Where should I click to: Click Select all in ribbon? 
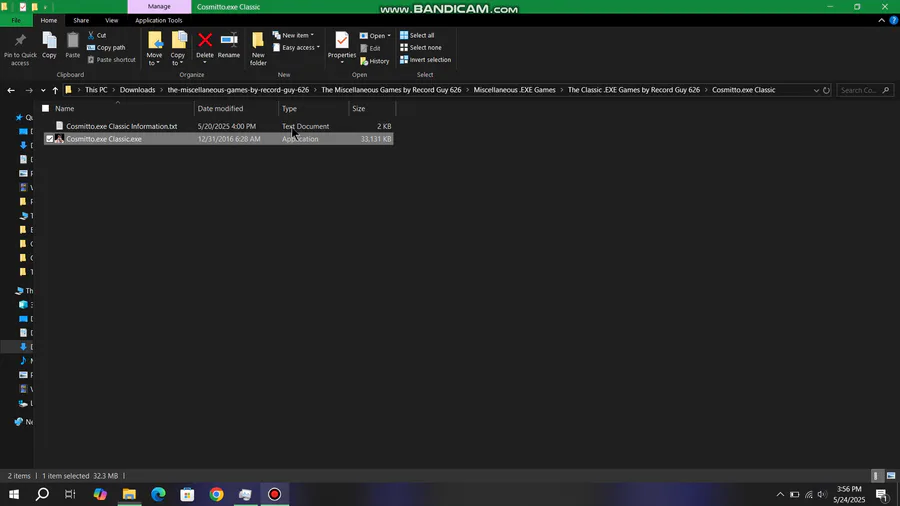pyautogui.click(x=417, y=36)
